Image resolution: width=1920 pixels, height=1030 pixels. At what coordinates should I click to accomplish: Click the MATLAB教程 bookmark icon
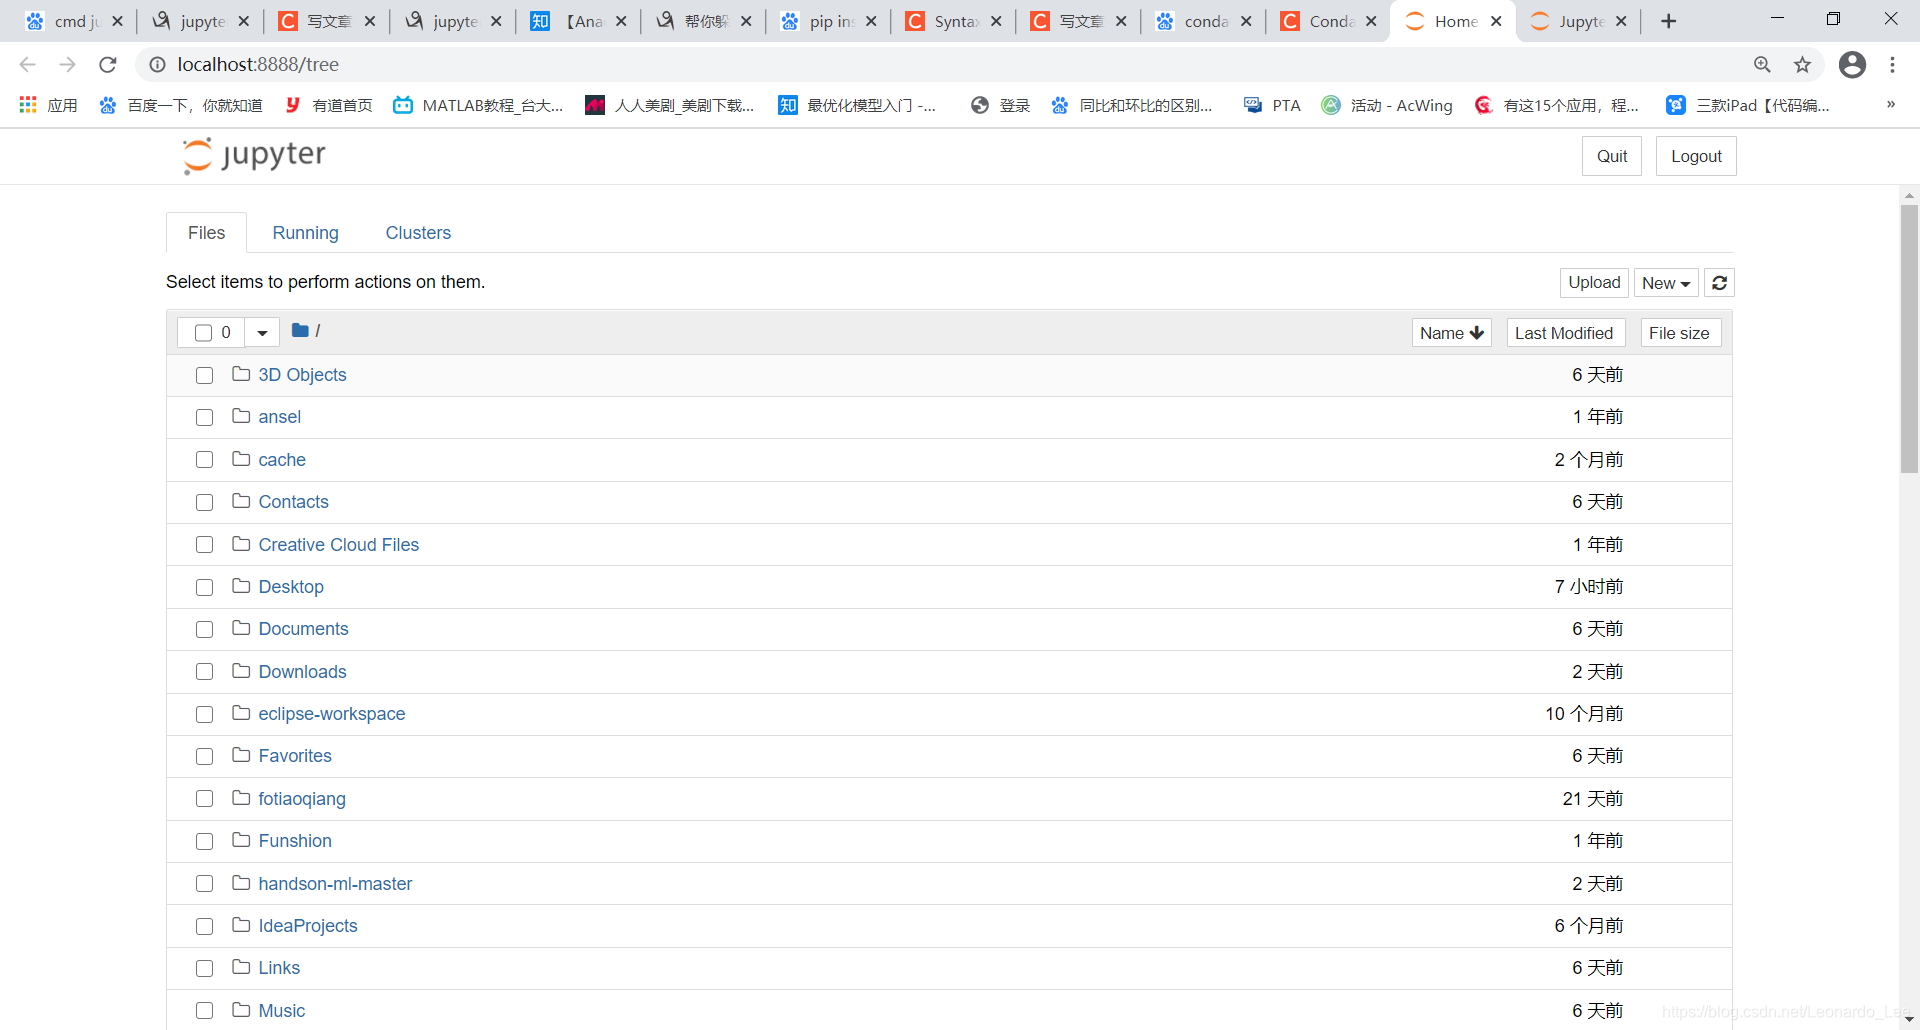[x=404, y=105]
